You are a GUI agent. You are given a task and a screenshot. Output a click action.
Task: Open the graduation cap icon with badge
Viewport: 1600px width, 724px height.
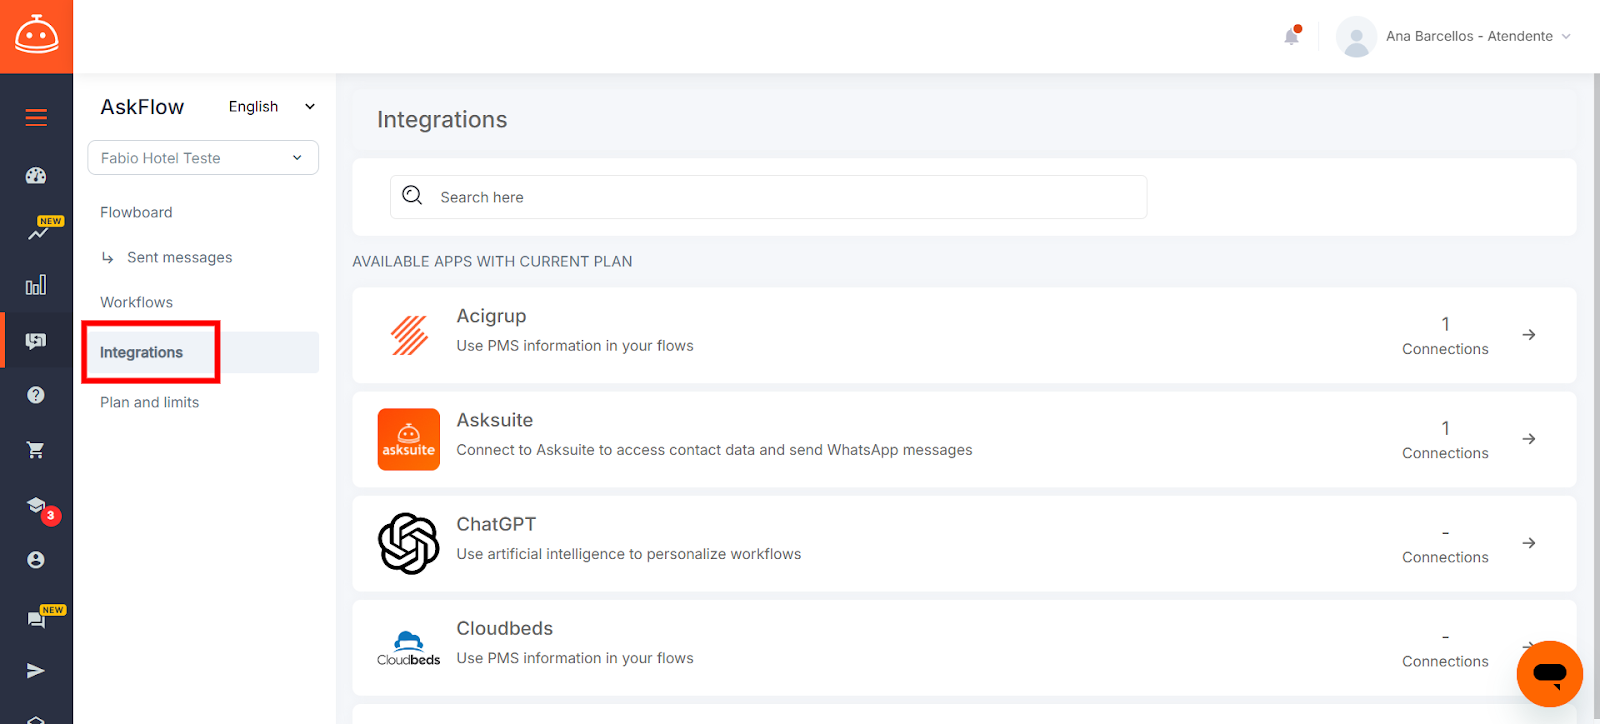pos(36,505)
